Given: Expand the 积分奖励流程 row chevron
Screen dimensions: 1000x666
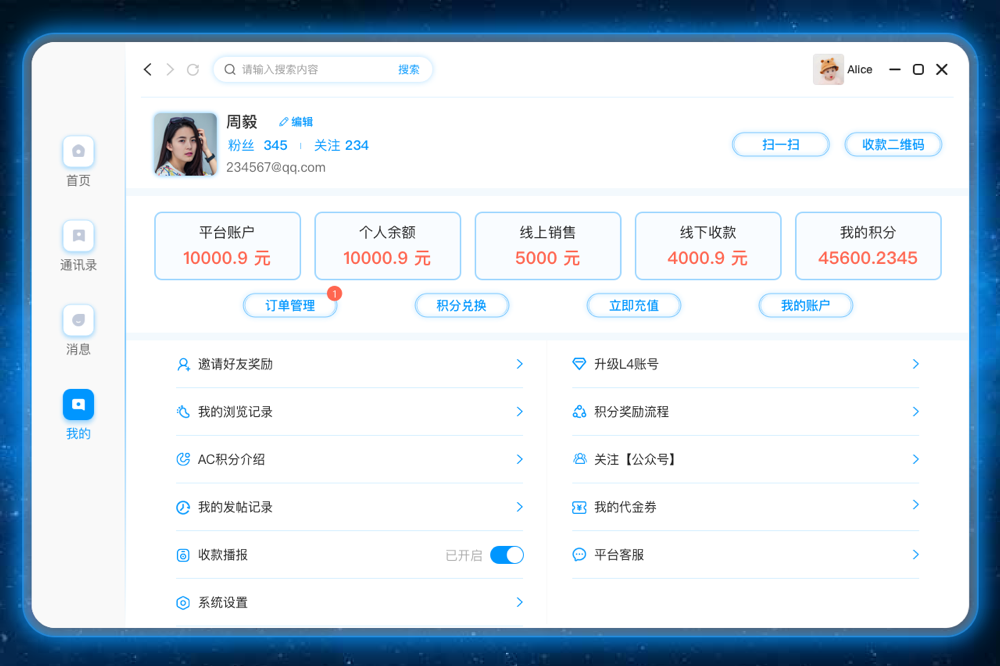Looking at the screenshot, I should coord(916,412).
